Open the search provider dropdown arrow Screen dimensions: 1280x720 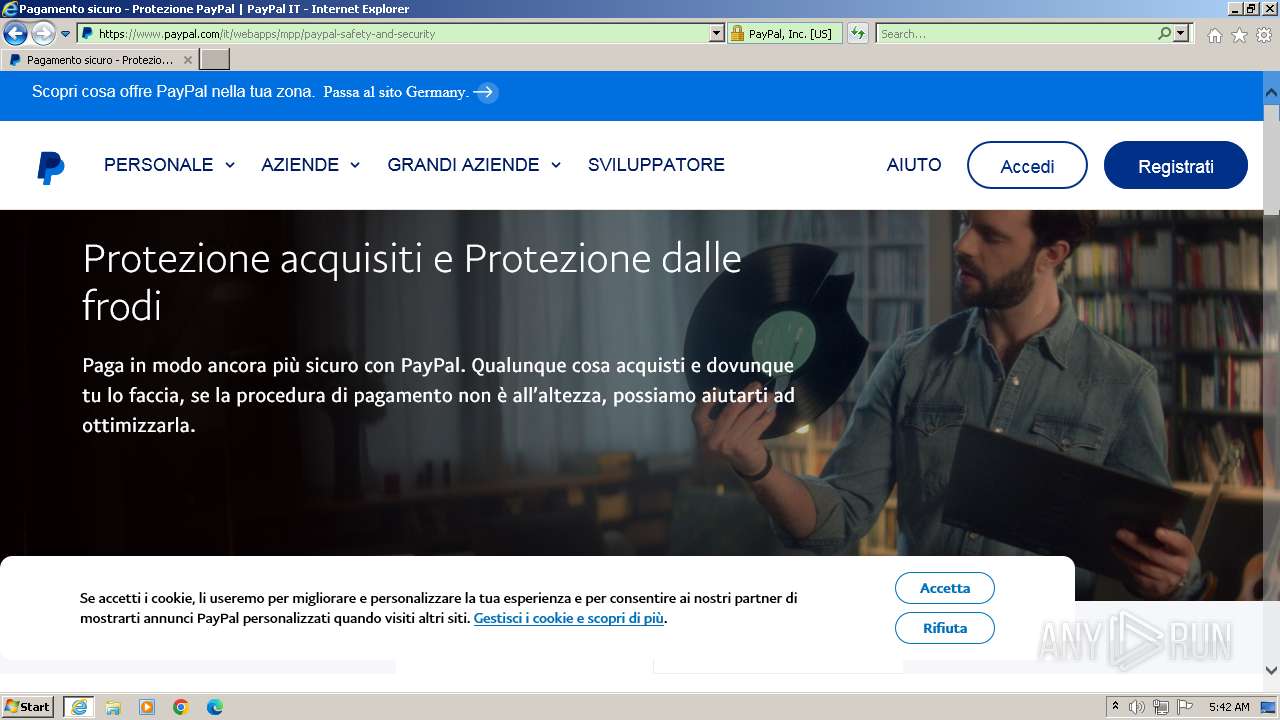coord(1181,33)
